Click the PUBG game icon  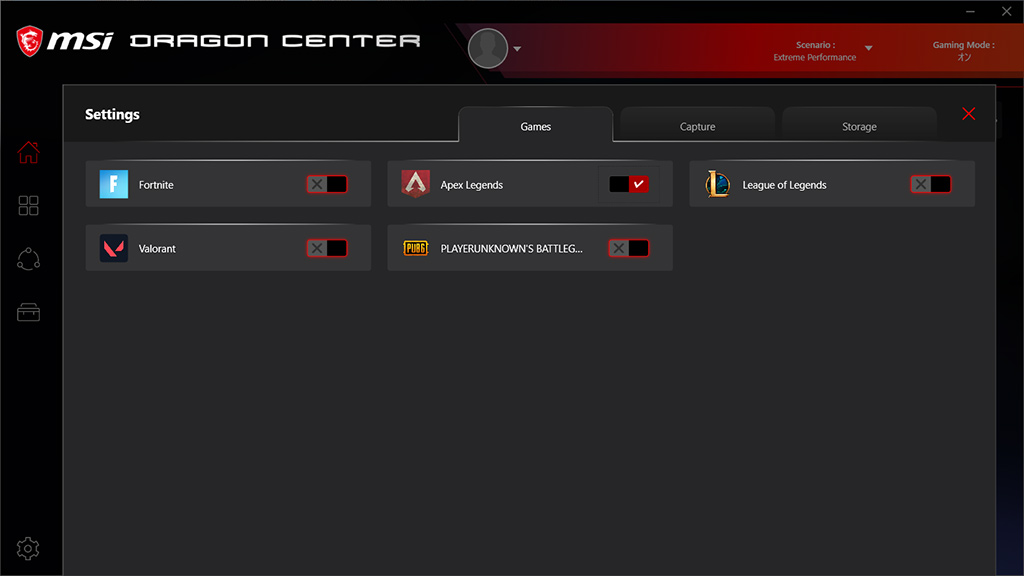pos(415,248)
